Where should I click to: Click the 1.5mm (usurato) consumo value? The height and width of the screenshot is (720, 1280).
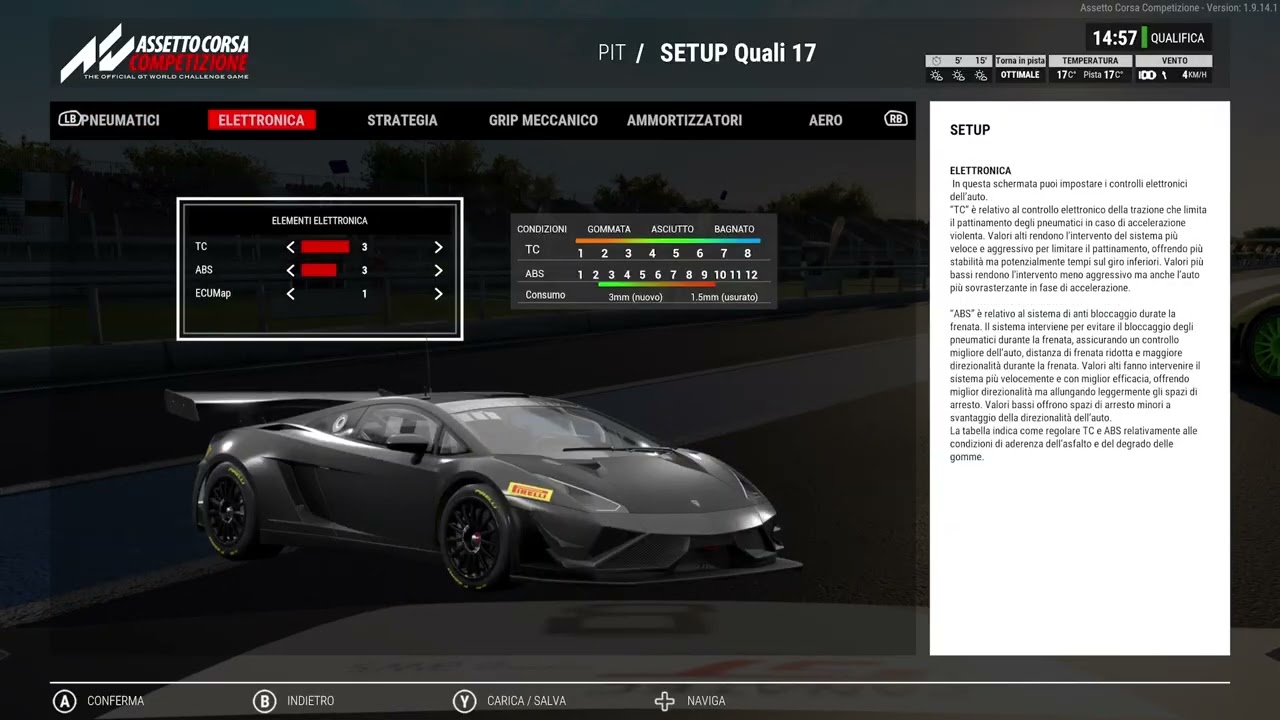click(x=724, y=297)
